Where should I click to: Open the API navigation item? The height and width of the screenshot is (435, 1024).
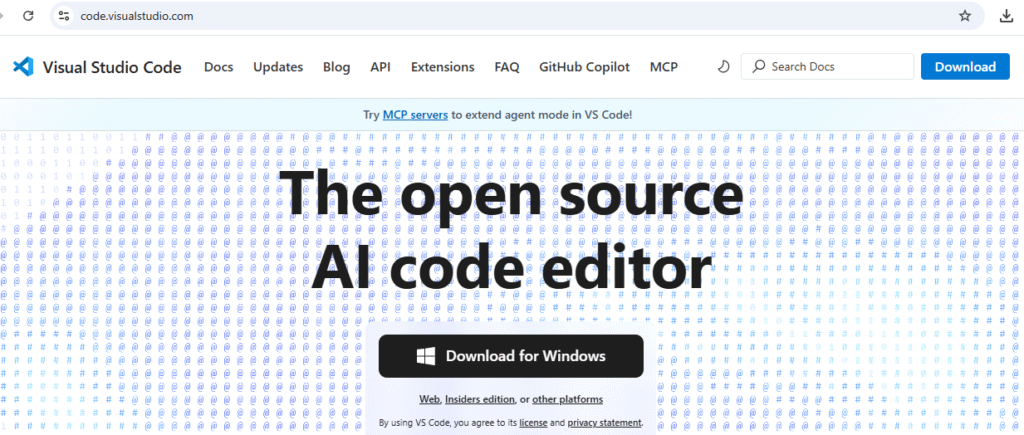[380, 67]
